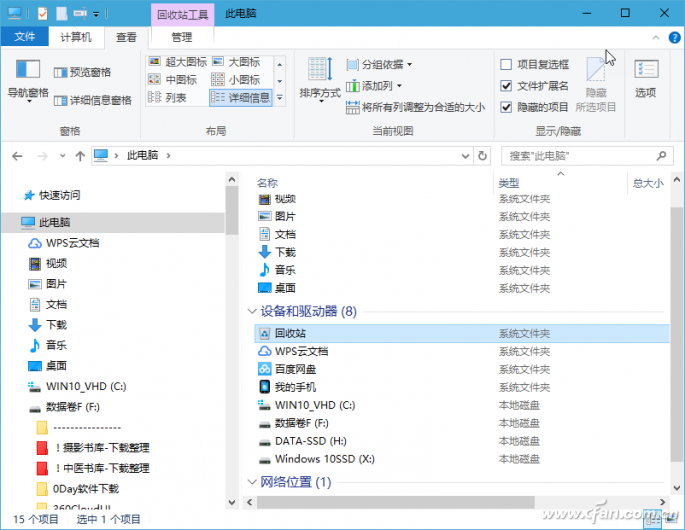Click 此电脑 in the address bar breadcrumb
The width and height of the screenshot is (685, 530).
142,156
